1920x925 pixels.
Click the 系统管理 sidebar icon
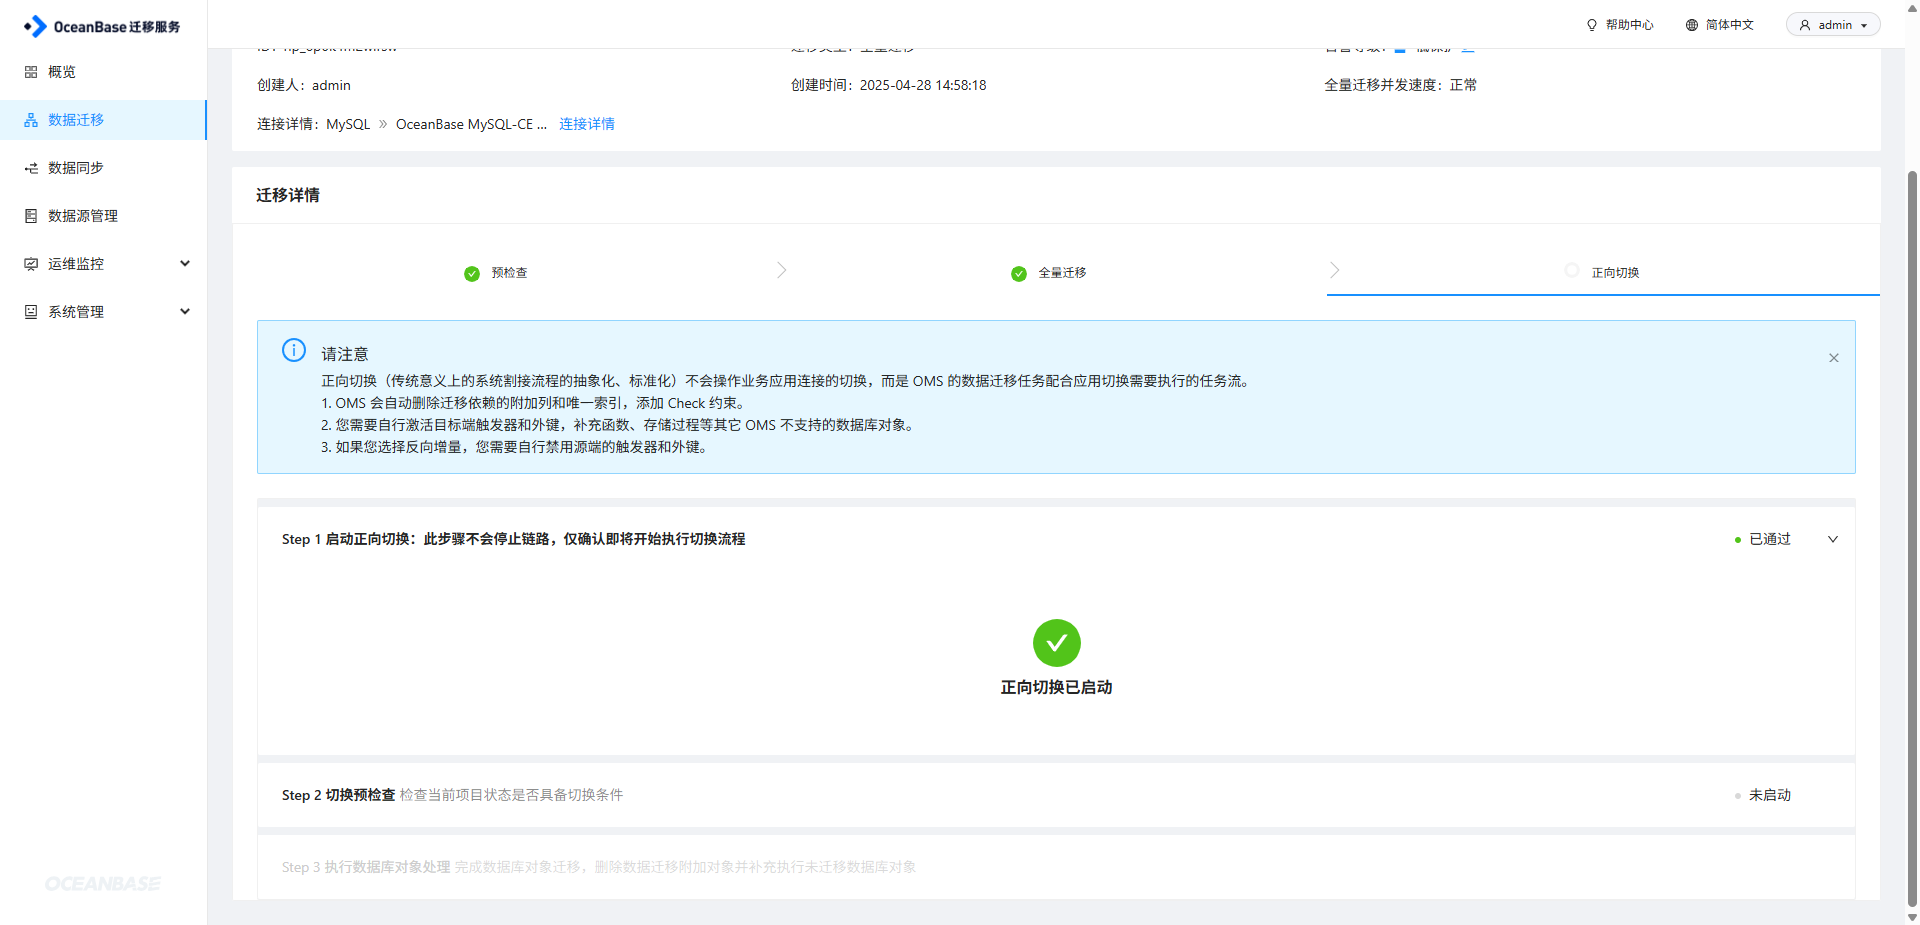point(31,312)
